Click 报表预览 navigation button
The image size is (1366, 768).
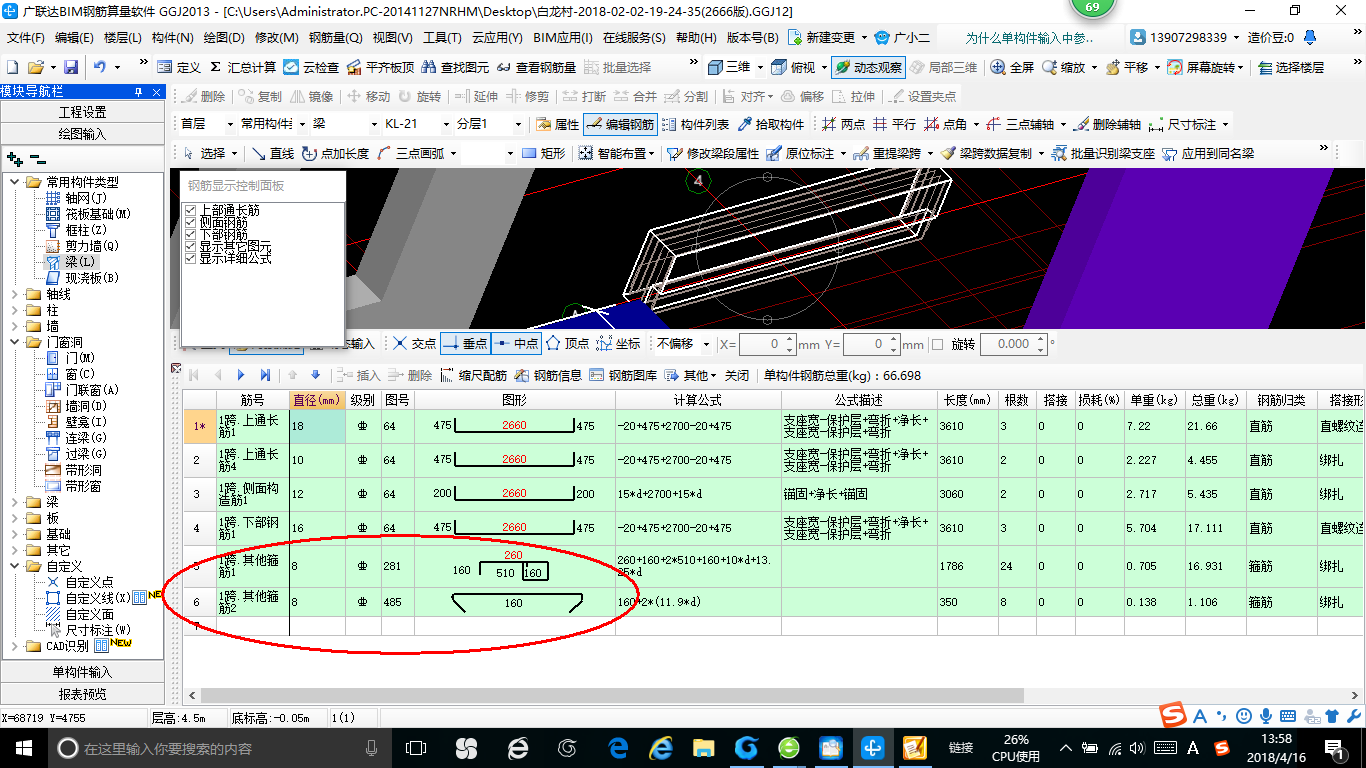[x=82, y=694]
